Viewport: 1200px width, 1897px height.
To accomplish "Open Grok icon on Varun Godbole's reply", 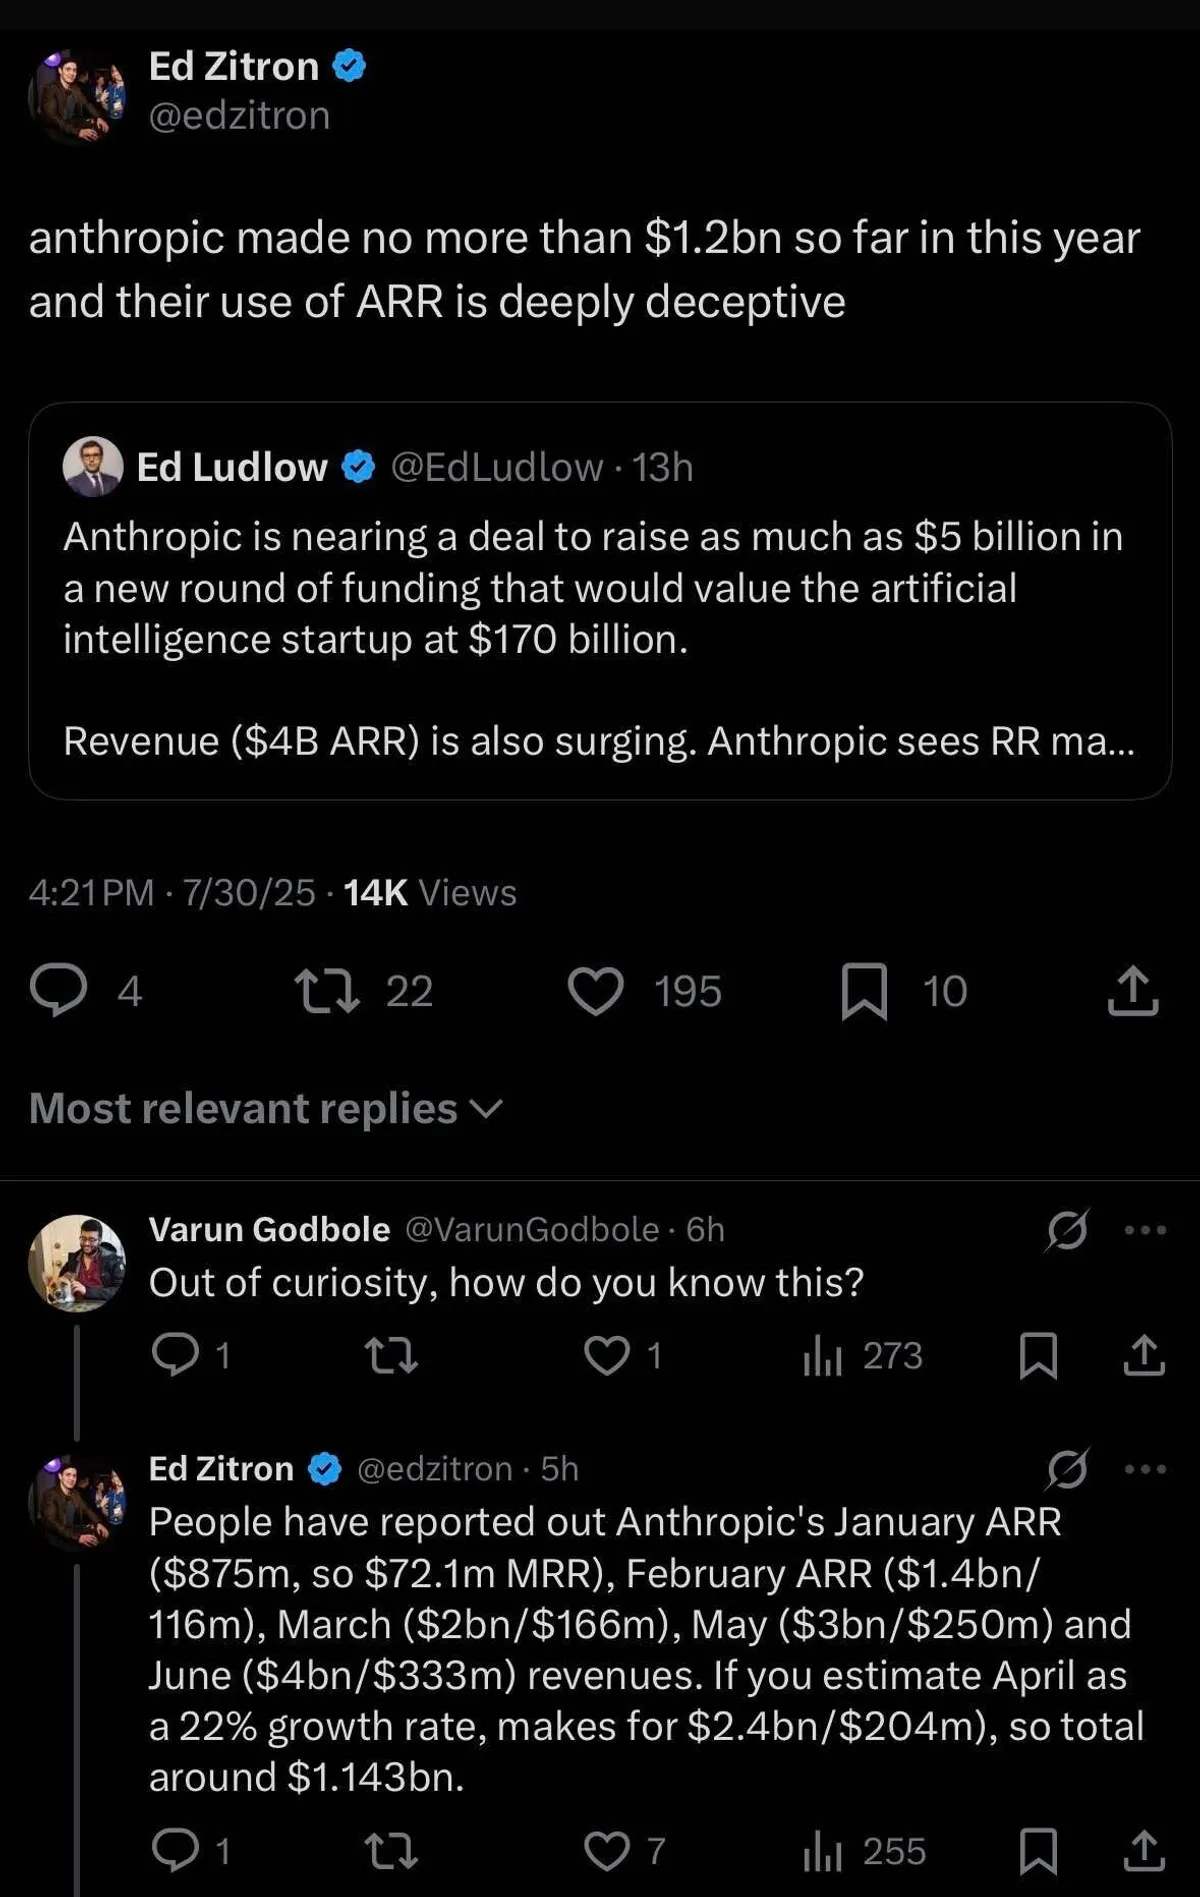I will (1067, 1229).
